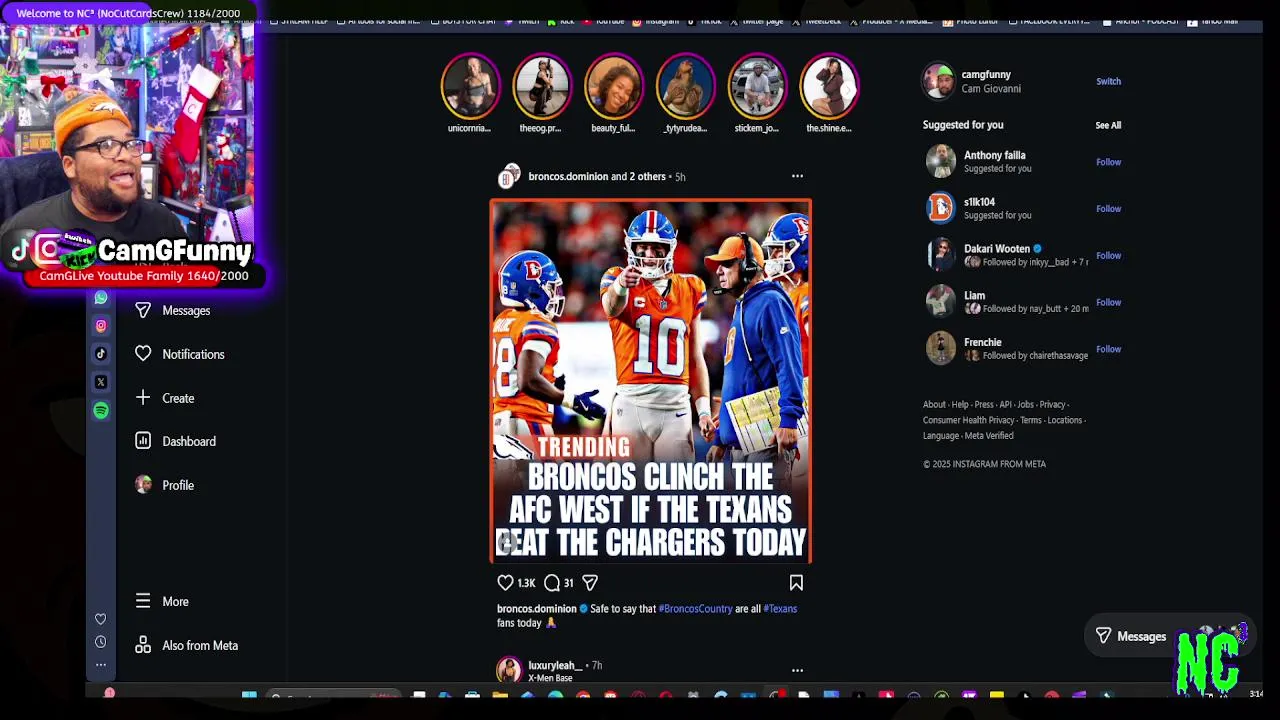1280x720 pixels.
Task: Open Consumer Health Privacy link
Action: pos(969,421)
